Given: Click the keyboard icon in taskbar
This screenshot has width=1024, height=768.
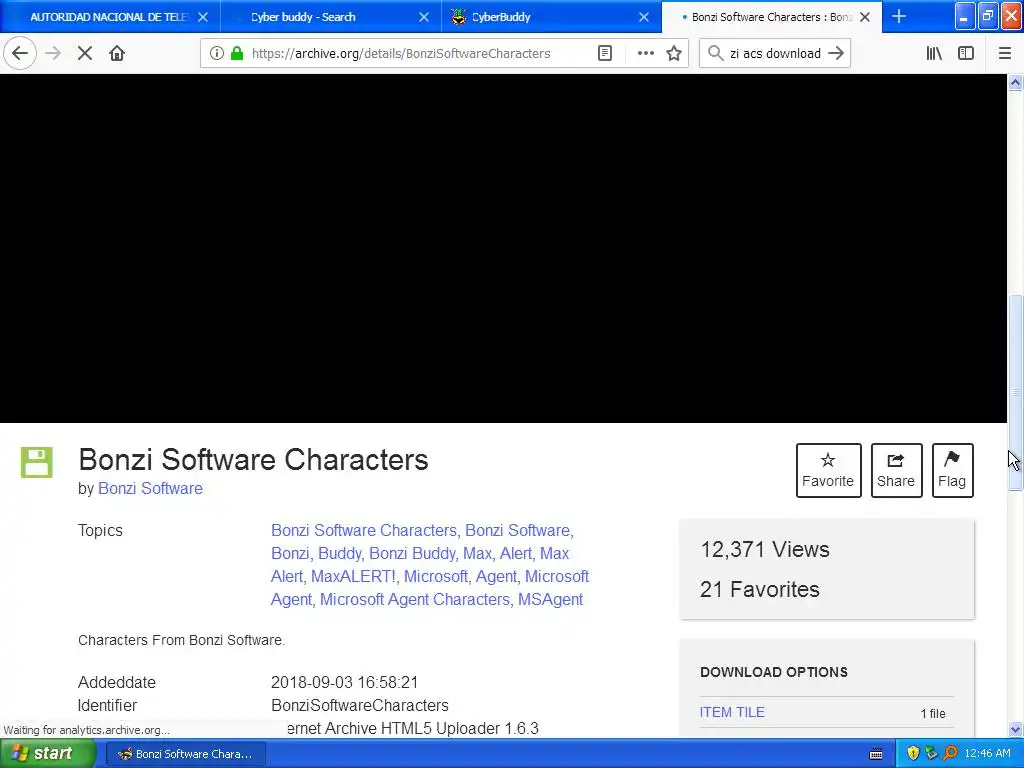Looking at the screenshot, I should (x=876, y=754).
